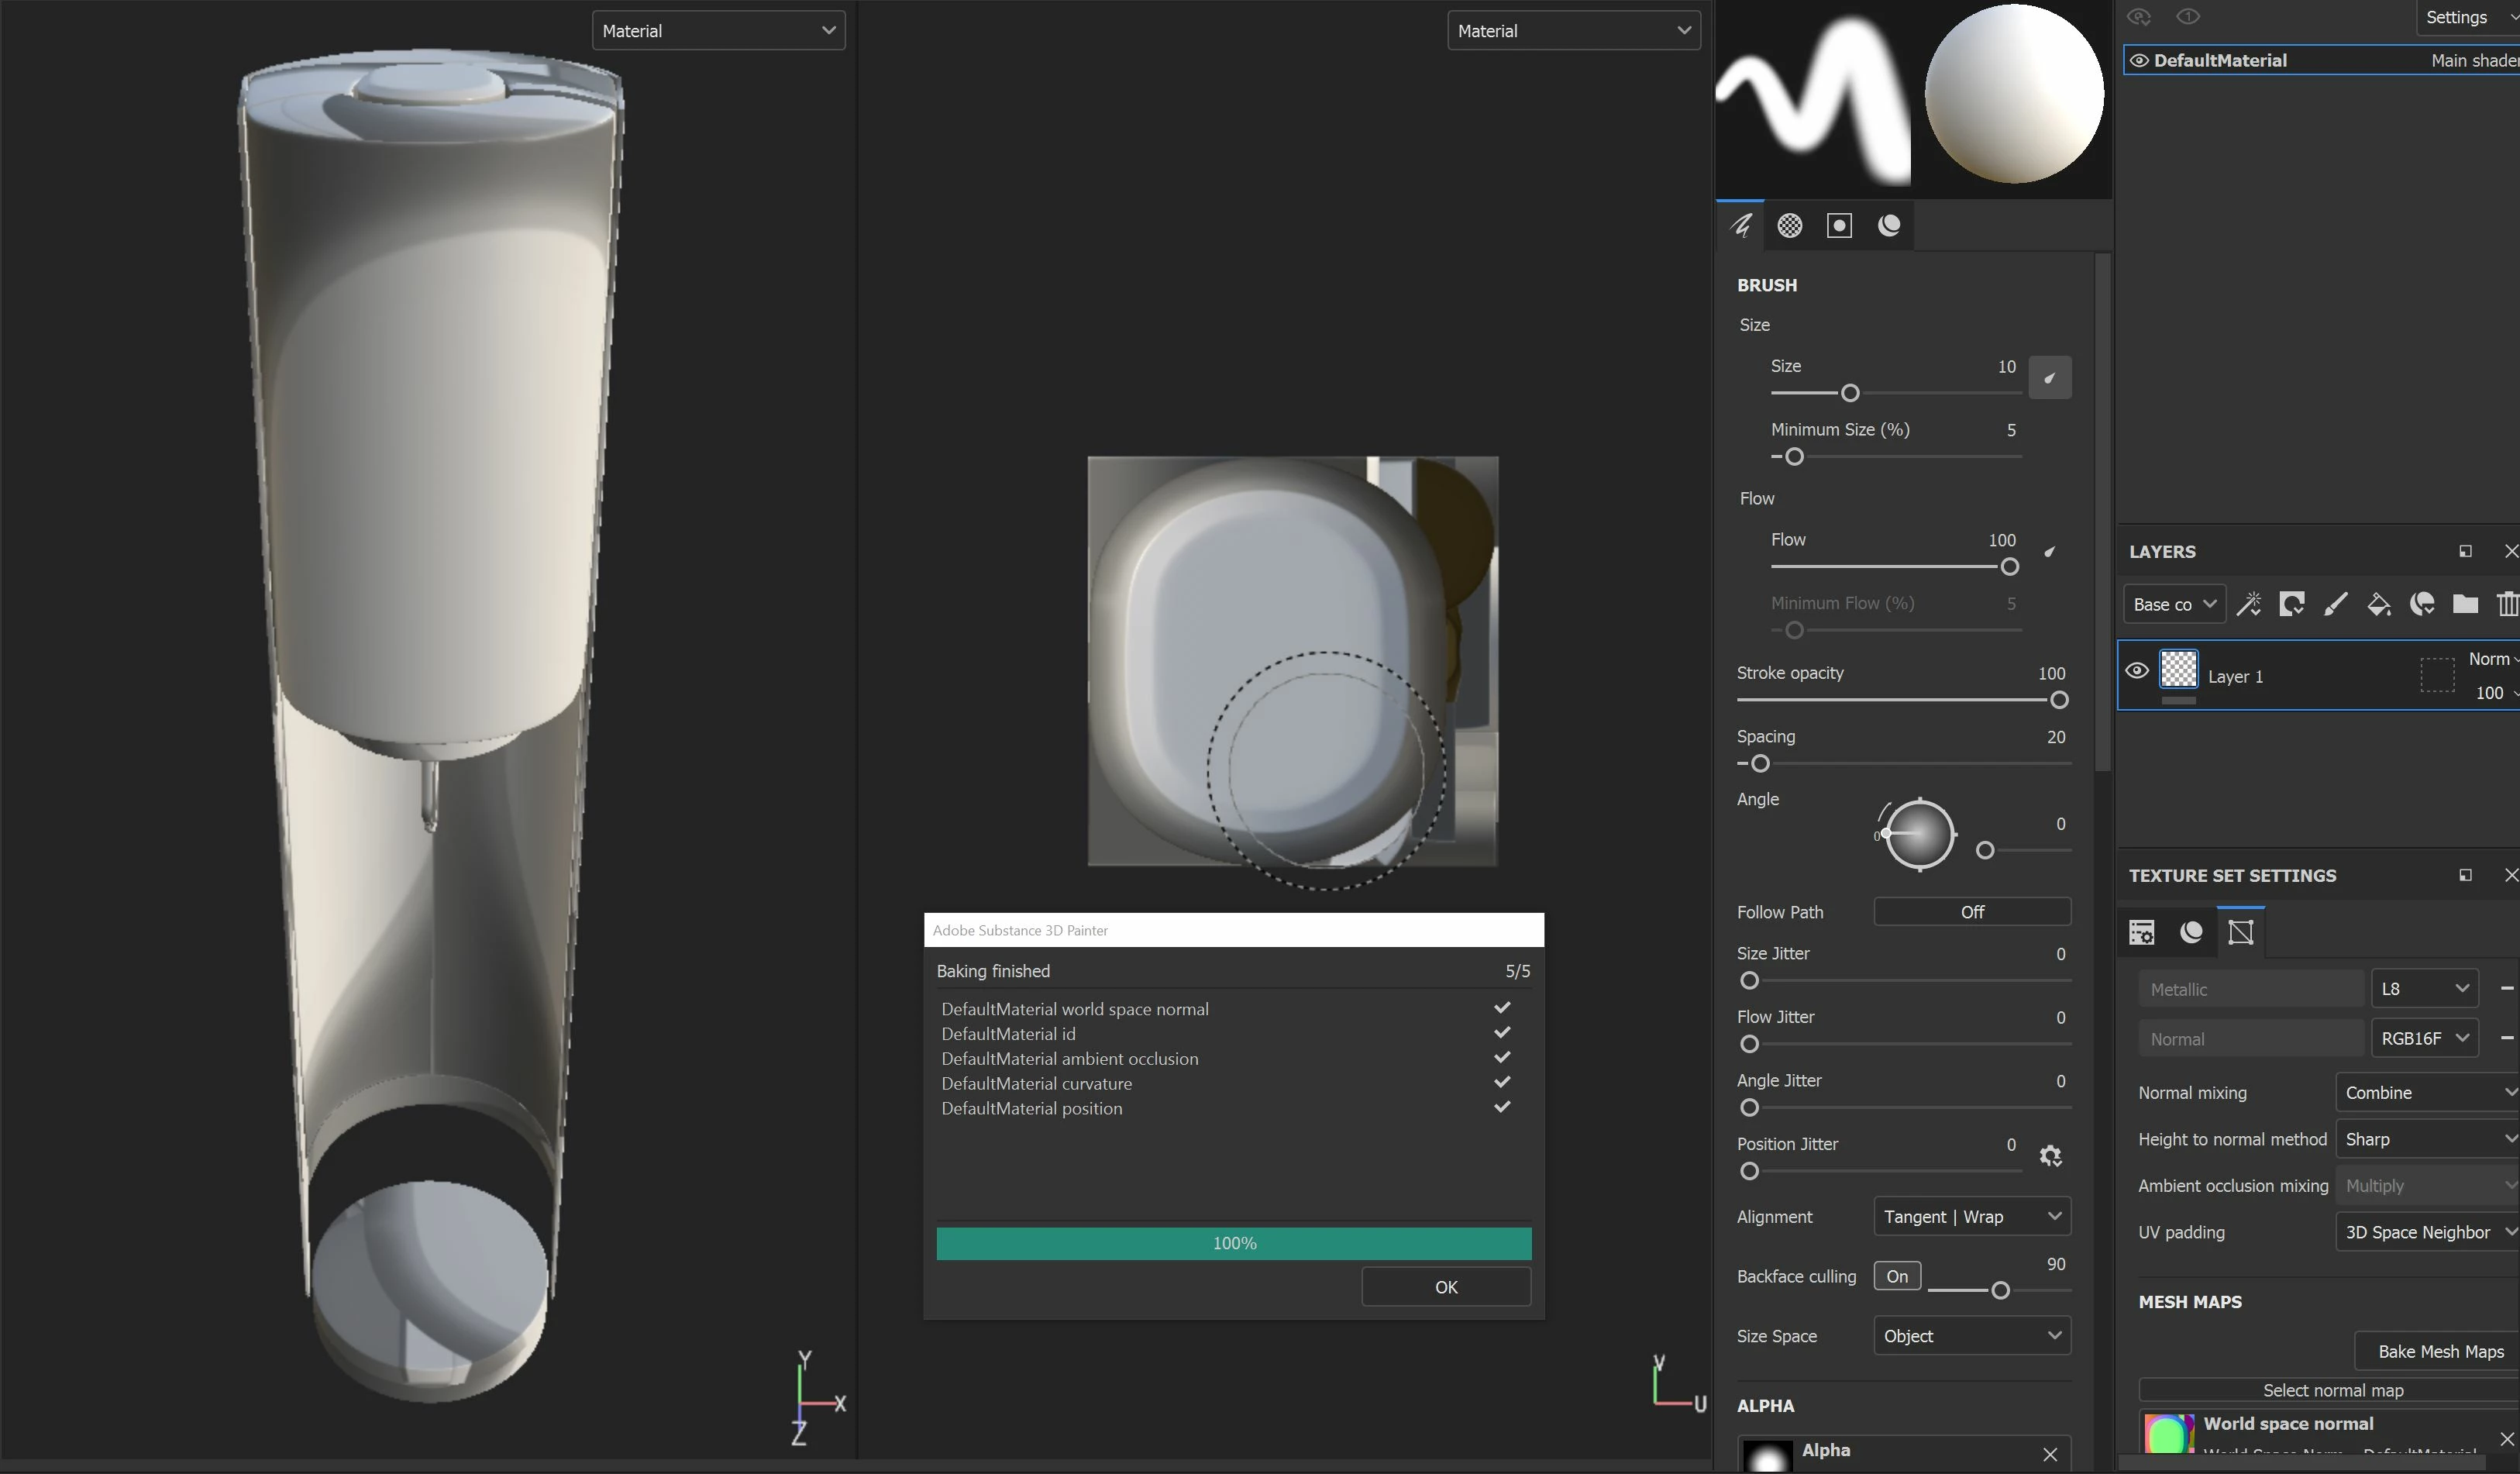The image size is (2520, 1474).
Task: Open the left viewport Material dropdown
Action: (718, 31)
